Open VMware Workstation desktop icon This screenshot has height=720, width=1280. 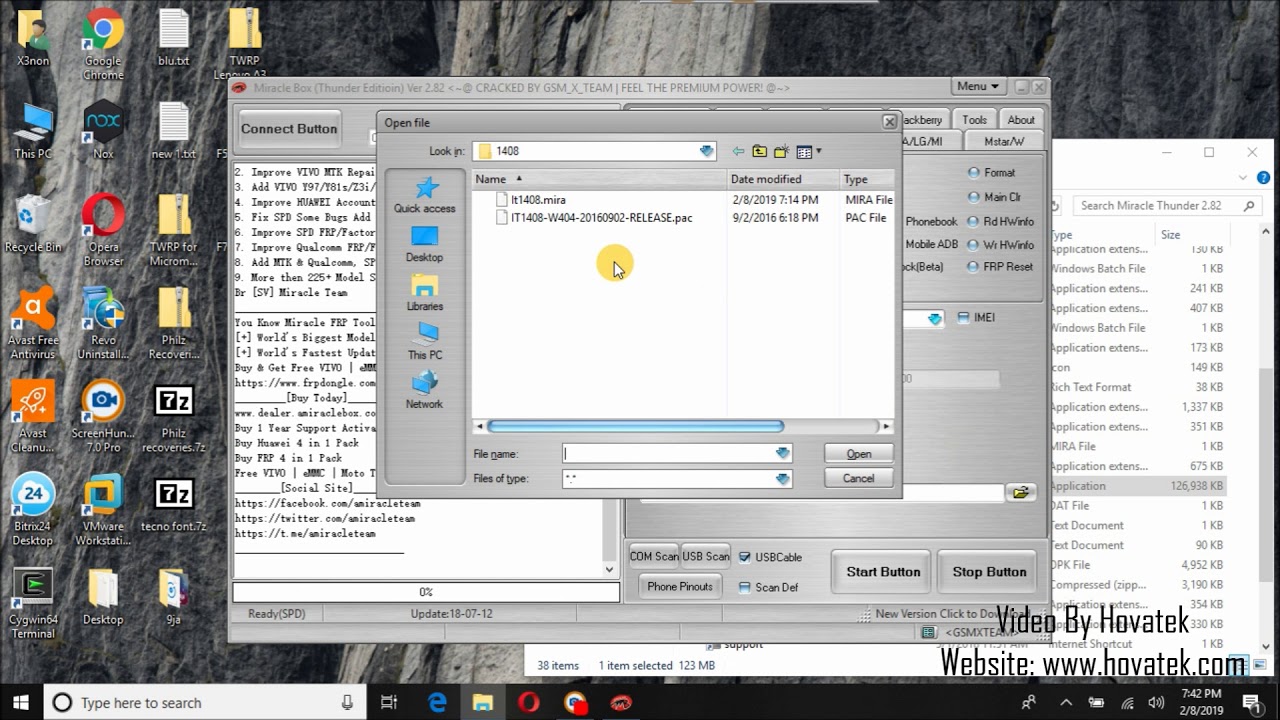(103, 510)
